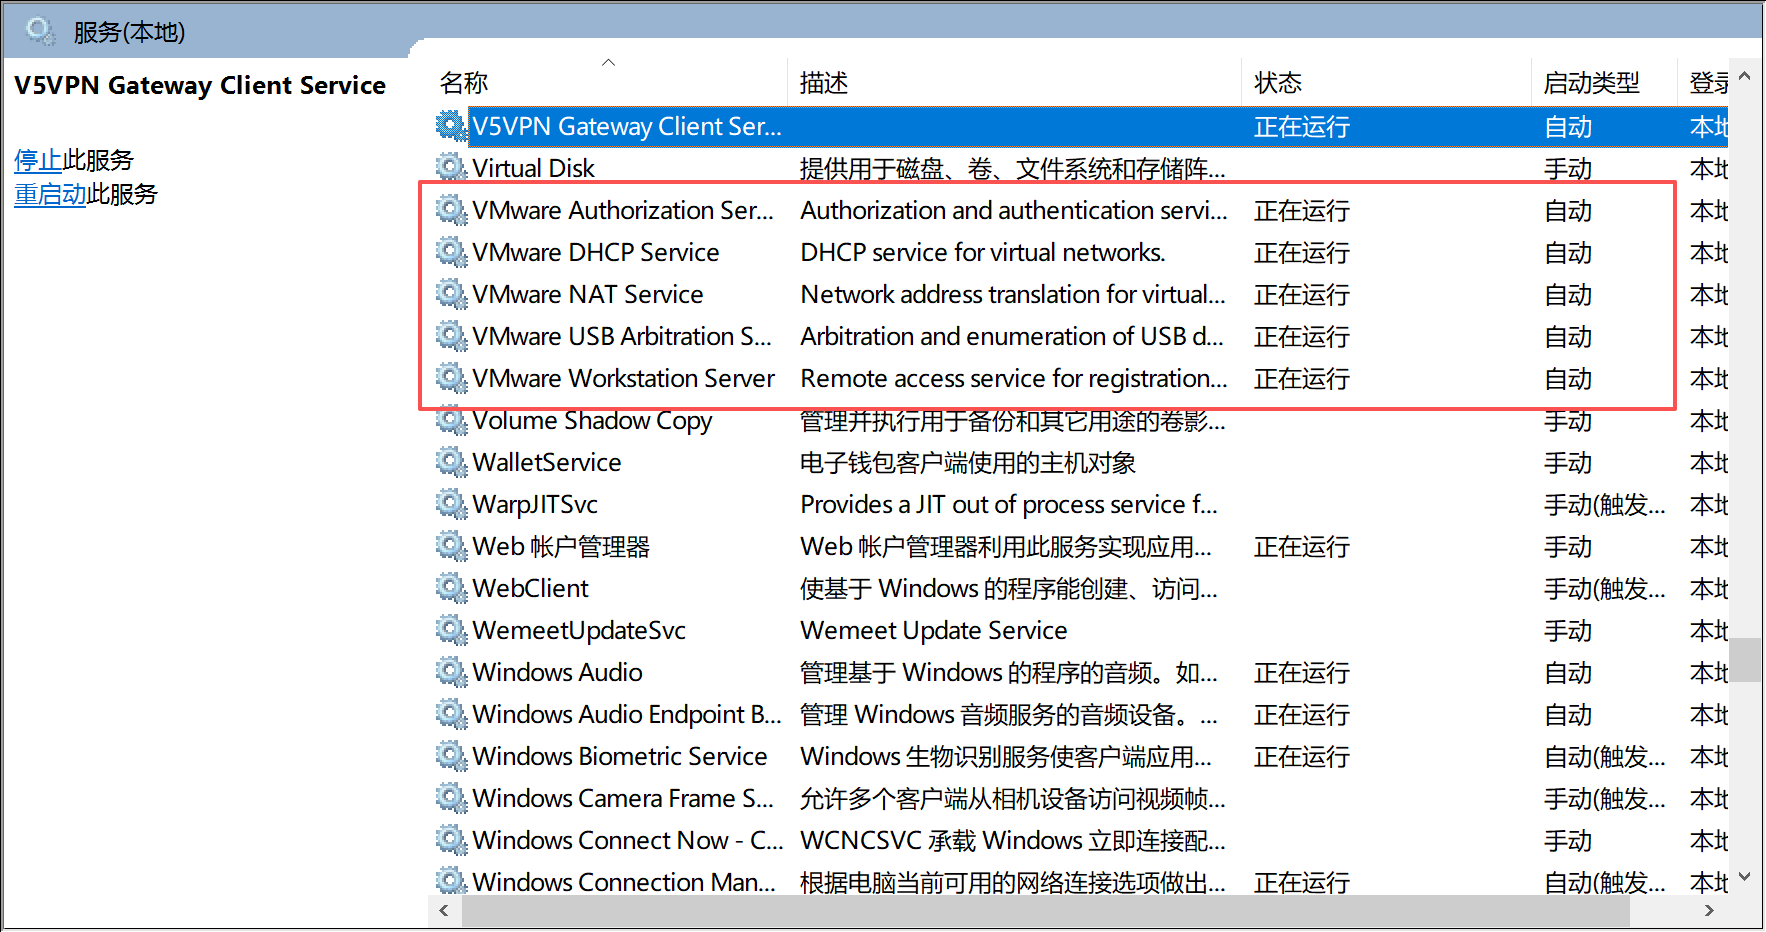Screen dimensions: 1766x932
Task: Click 'Remote access service for registration' description
Action: tap(1014, 378)
